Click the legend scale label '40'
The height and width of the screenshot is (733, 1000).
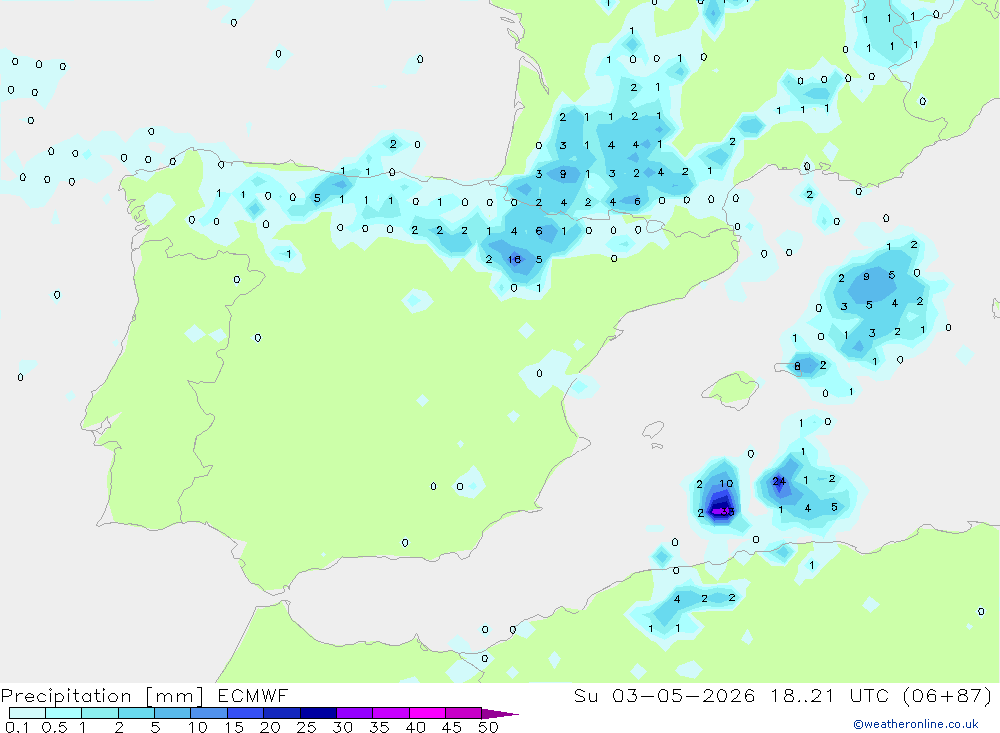coord(415,727)
